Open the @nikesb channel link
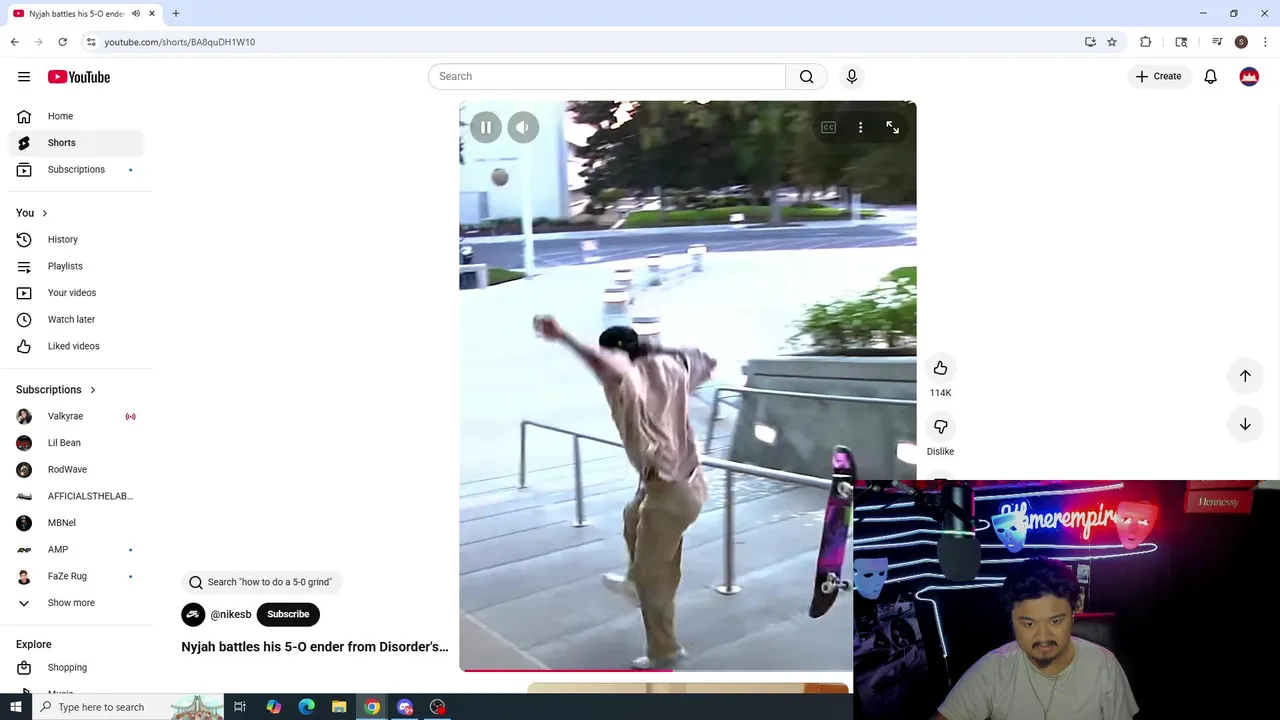 point(231,614)
